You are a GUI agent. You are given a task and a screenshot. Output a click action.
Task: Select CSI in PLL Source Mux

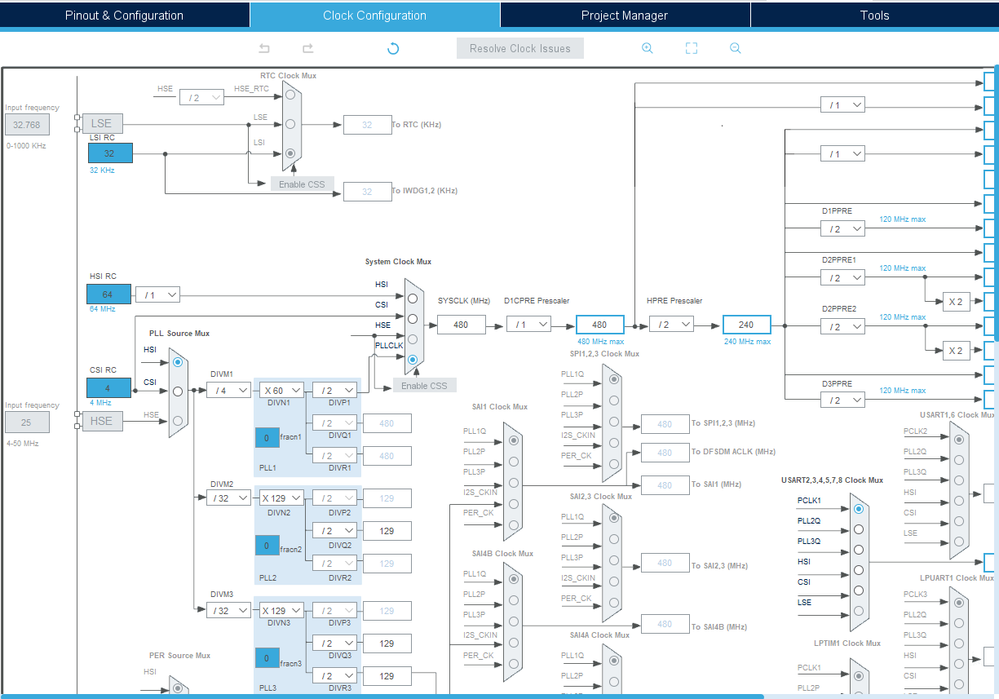(178, 391)
